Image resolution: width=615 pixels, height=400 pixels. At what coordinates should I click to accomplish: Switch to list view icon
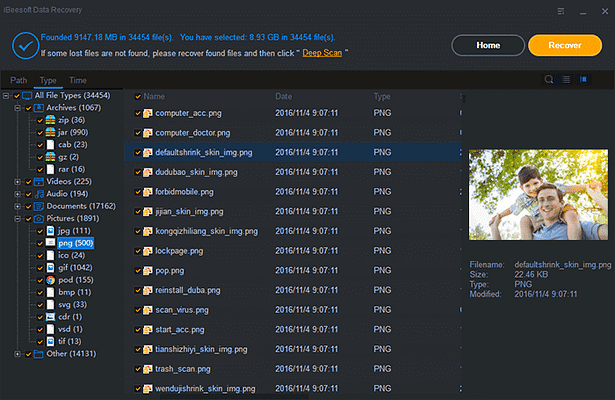coord(565,79)
